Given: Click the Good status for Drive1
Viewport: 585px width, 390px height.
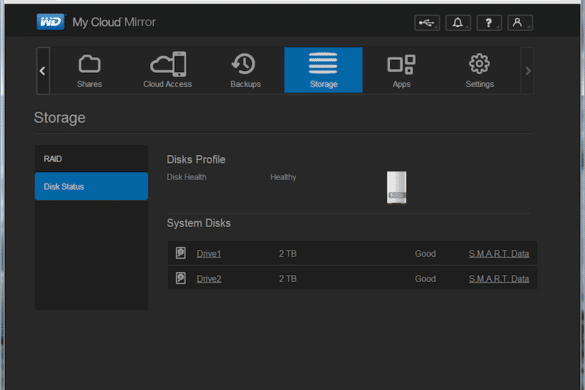Looking at the screenshot, I should coord(425,254).
